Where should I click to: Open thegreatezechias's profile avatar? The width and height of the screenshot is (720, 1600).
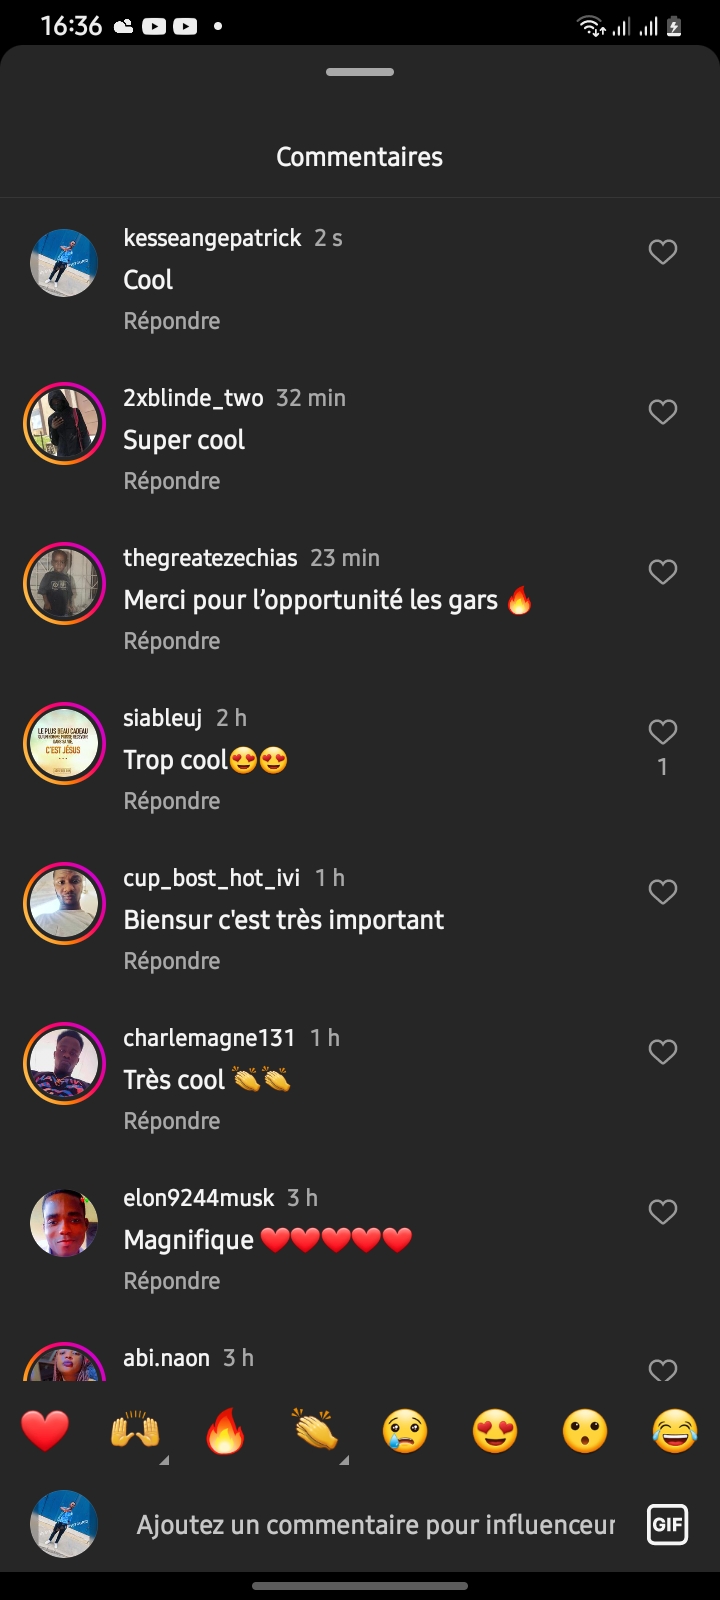pyautogui.click(x=64, y=583)
